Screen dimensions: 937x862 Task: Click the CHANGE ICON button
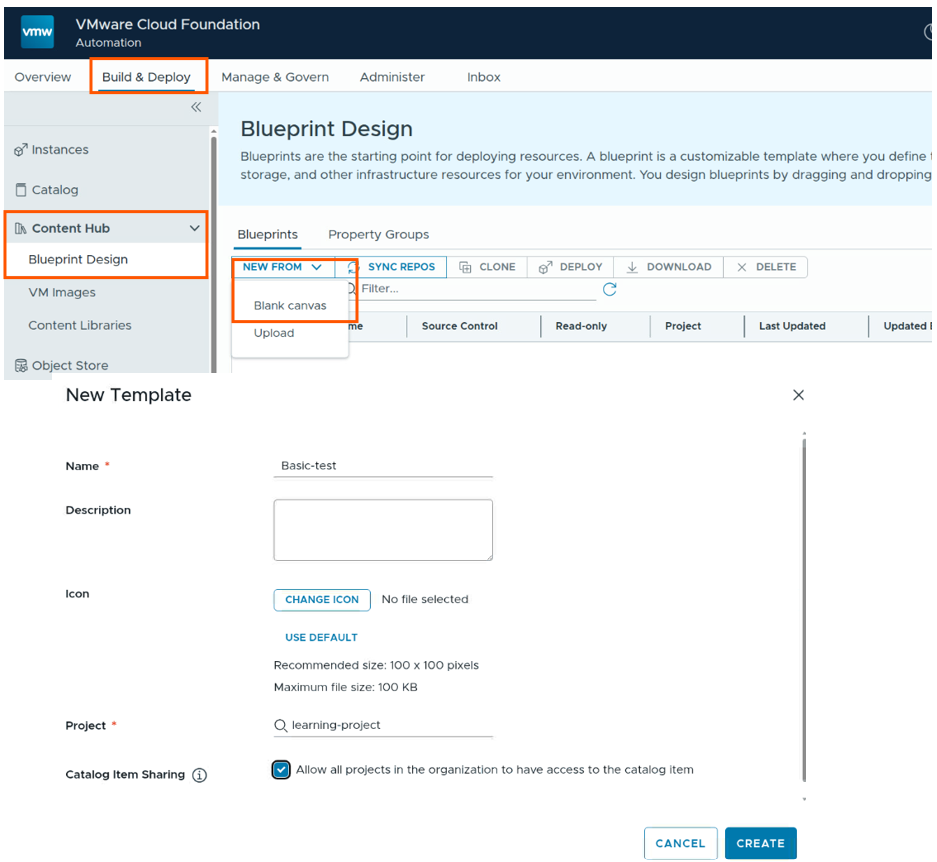(x=321, y=599)
